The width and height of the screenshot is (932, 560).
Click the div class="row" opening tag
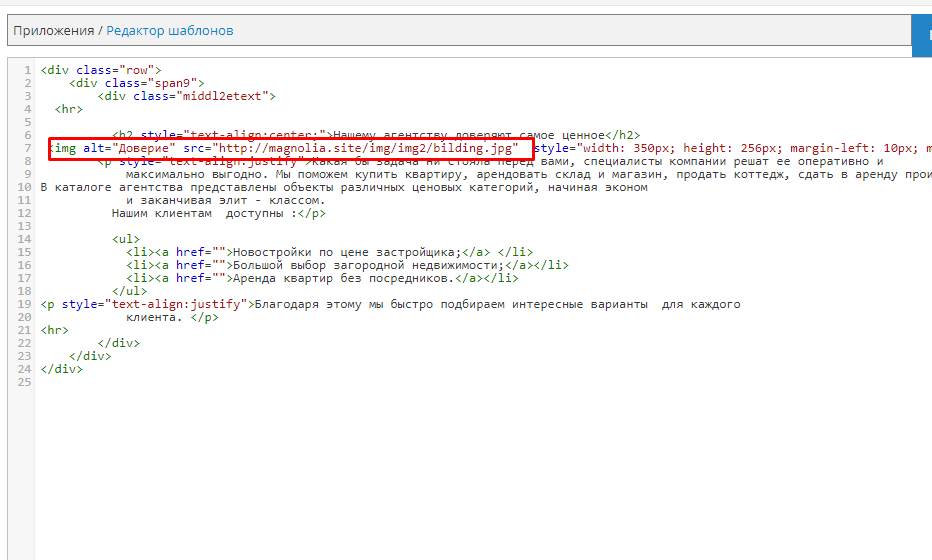(x=100, y=70)
